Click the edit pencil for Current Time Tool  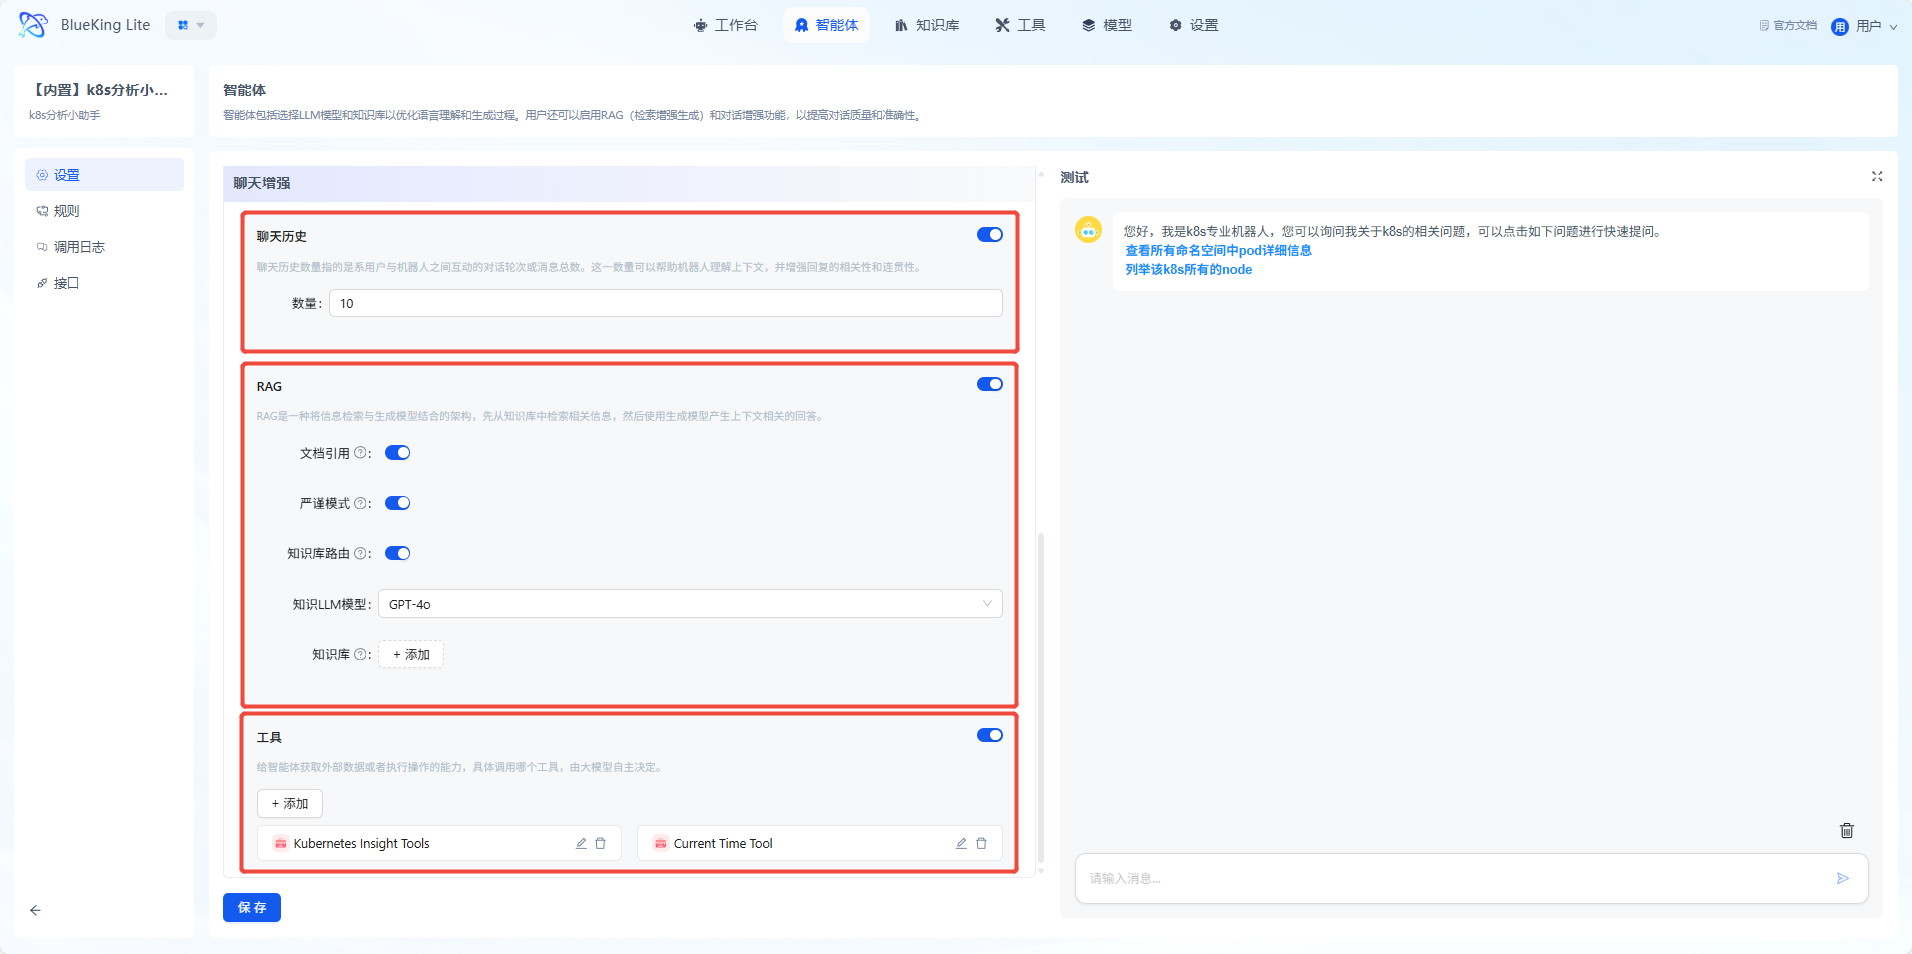tap(961, 844)
